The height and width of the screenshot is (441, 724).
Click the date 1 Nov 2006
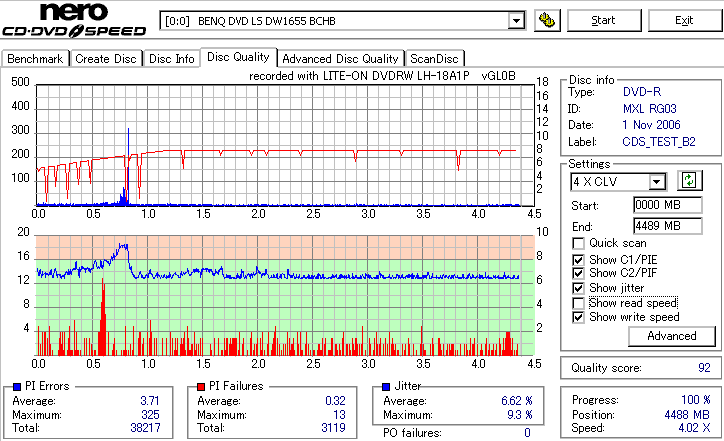(652, 125)
